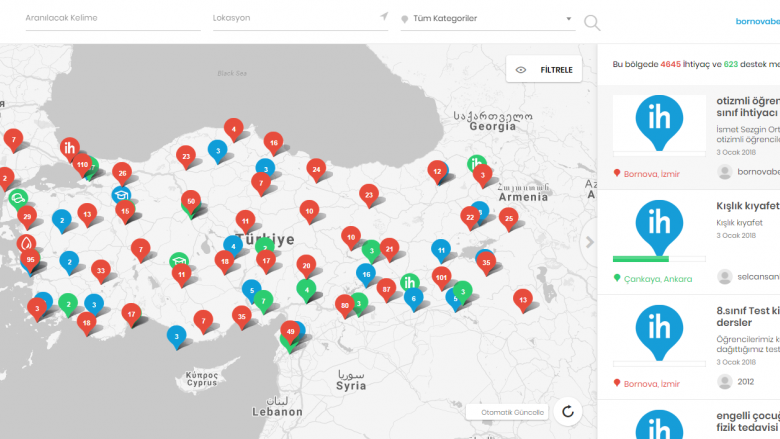This screenshot has width=780, height=439.
Task: Toggle the FİLTRELE eye filter button
Action: [x=545, y=70]
